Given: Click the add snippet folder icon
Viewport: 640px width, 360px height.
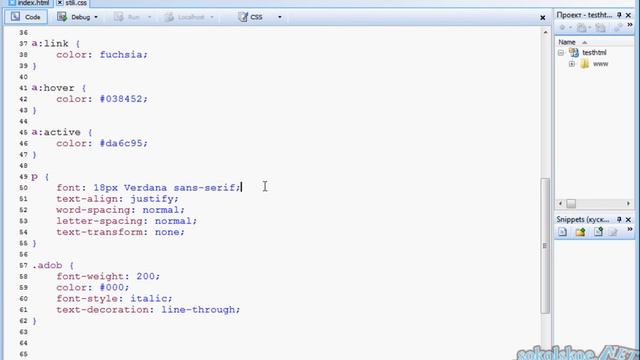Looking at the screenshot, I should click(580, 232).
